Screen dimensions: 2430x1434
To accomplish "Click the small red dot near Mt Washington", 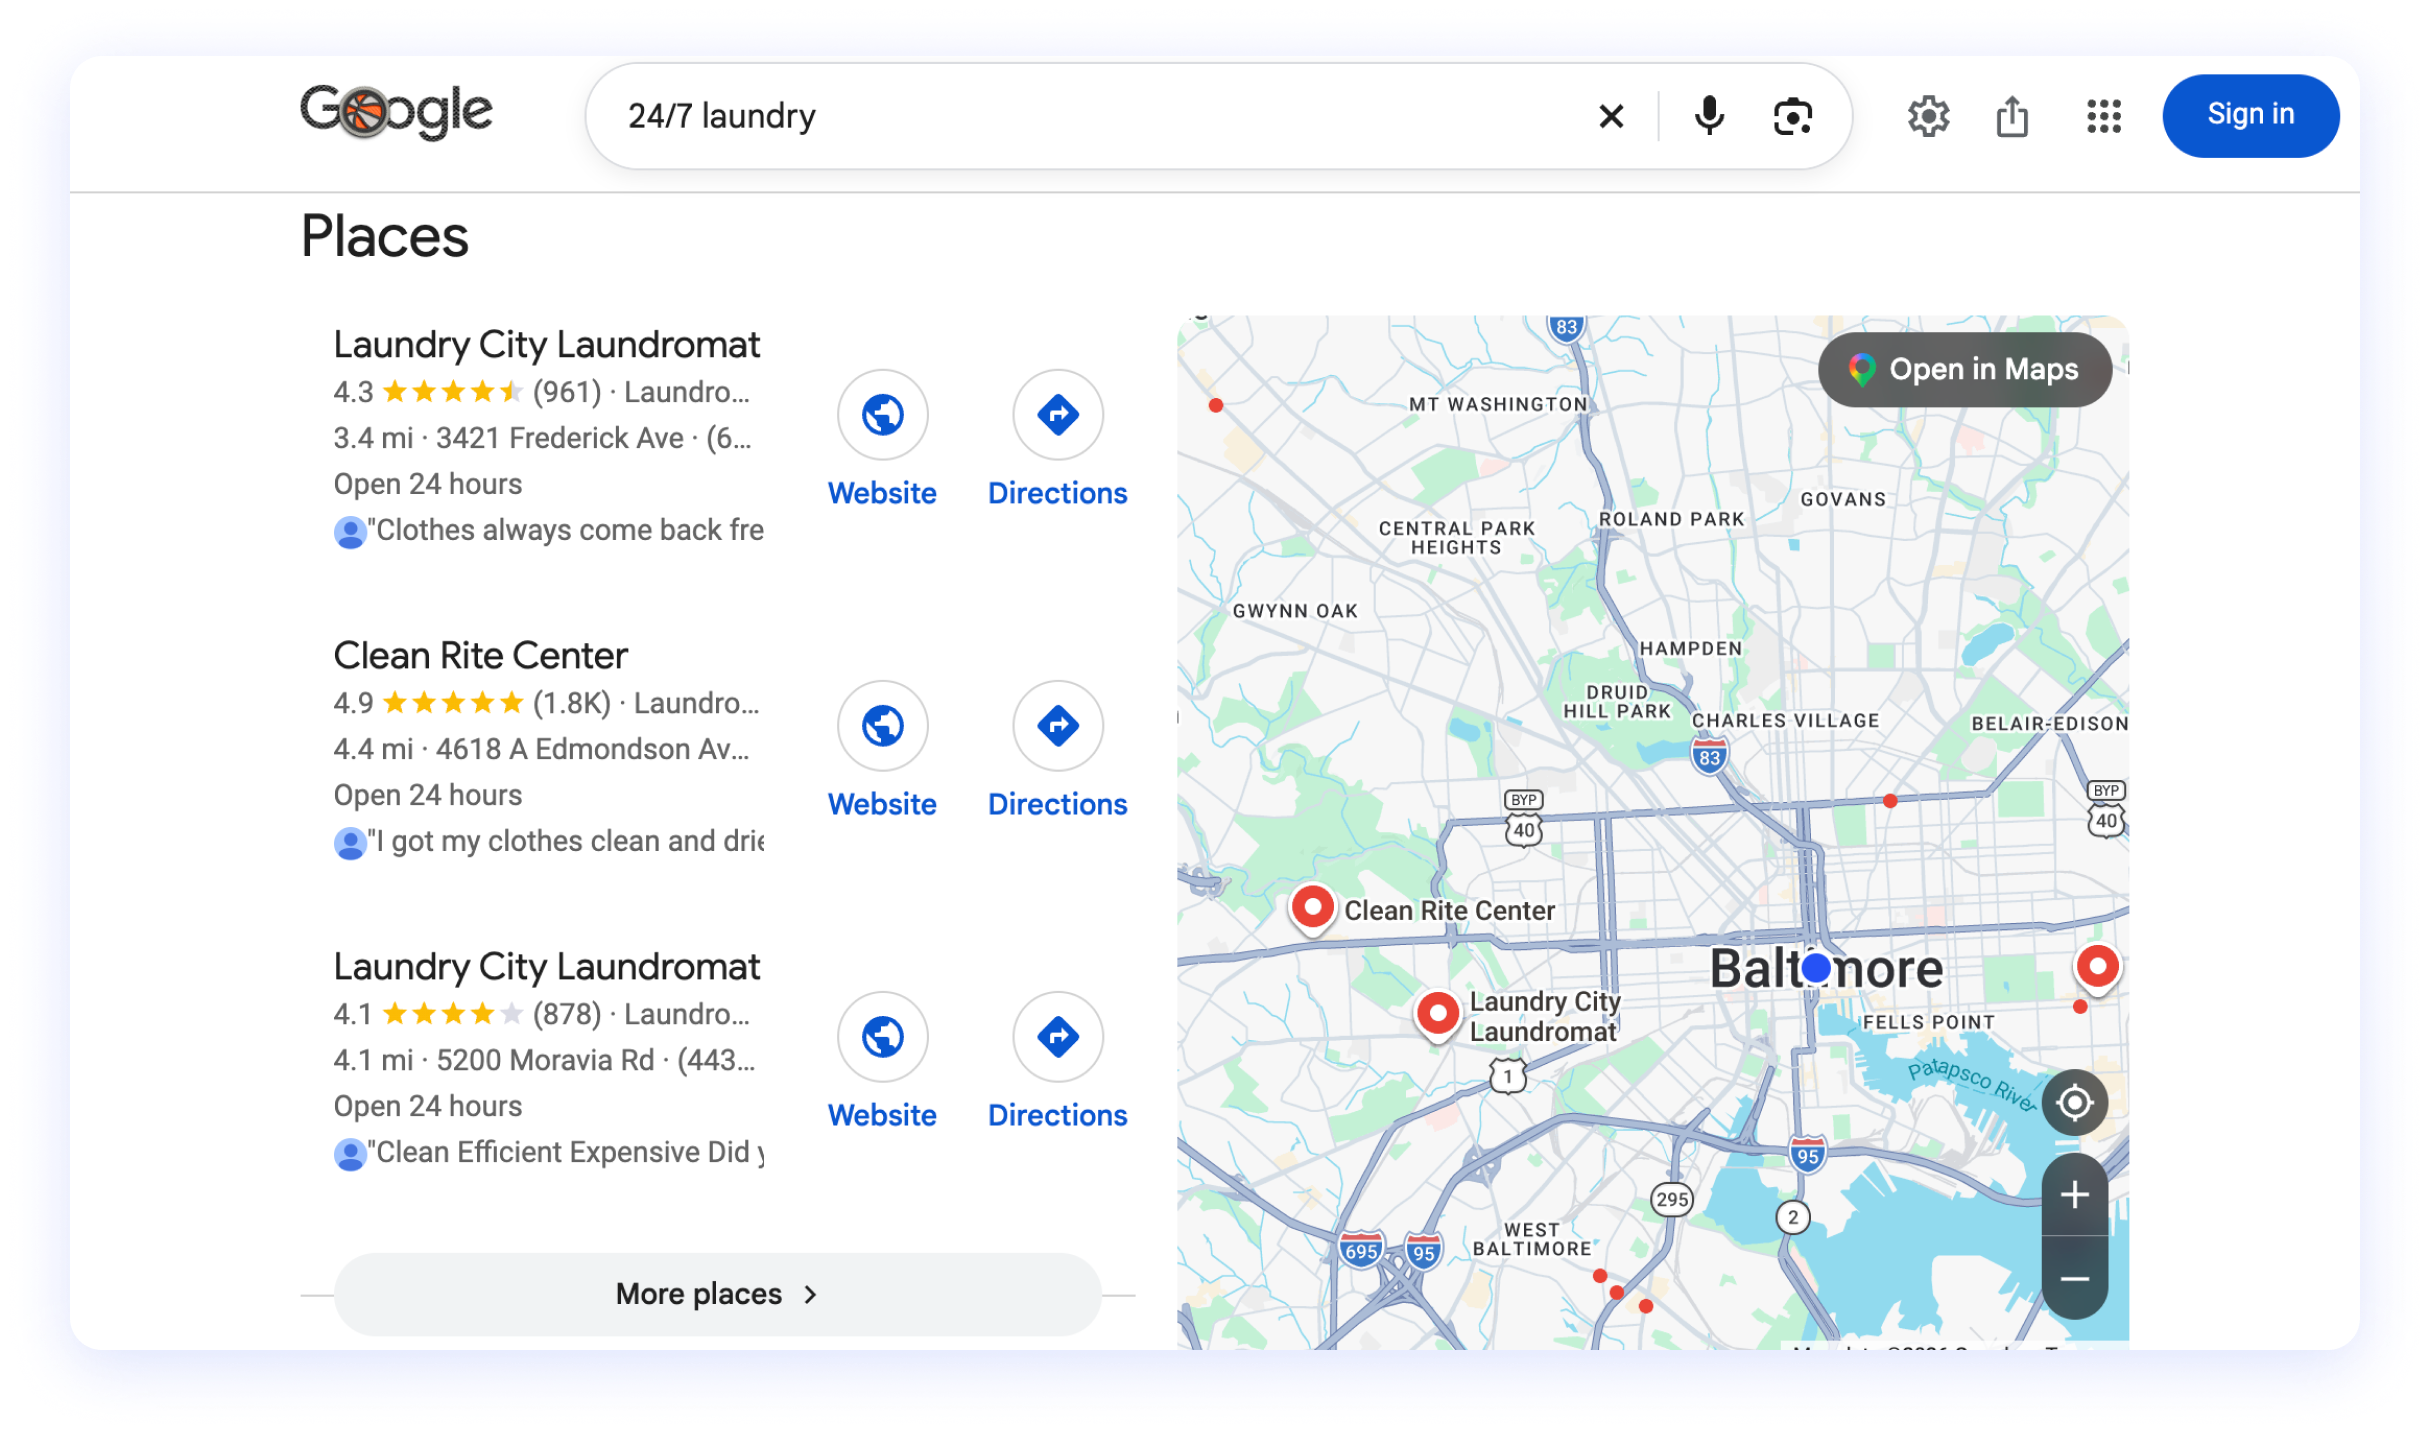I will click(x=1215, y=405).
